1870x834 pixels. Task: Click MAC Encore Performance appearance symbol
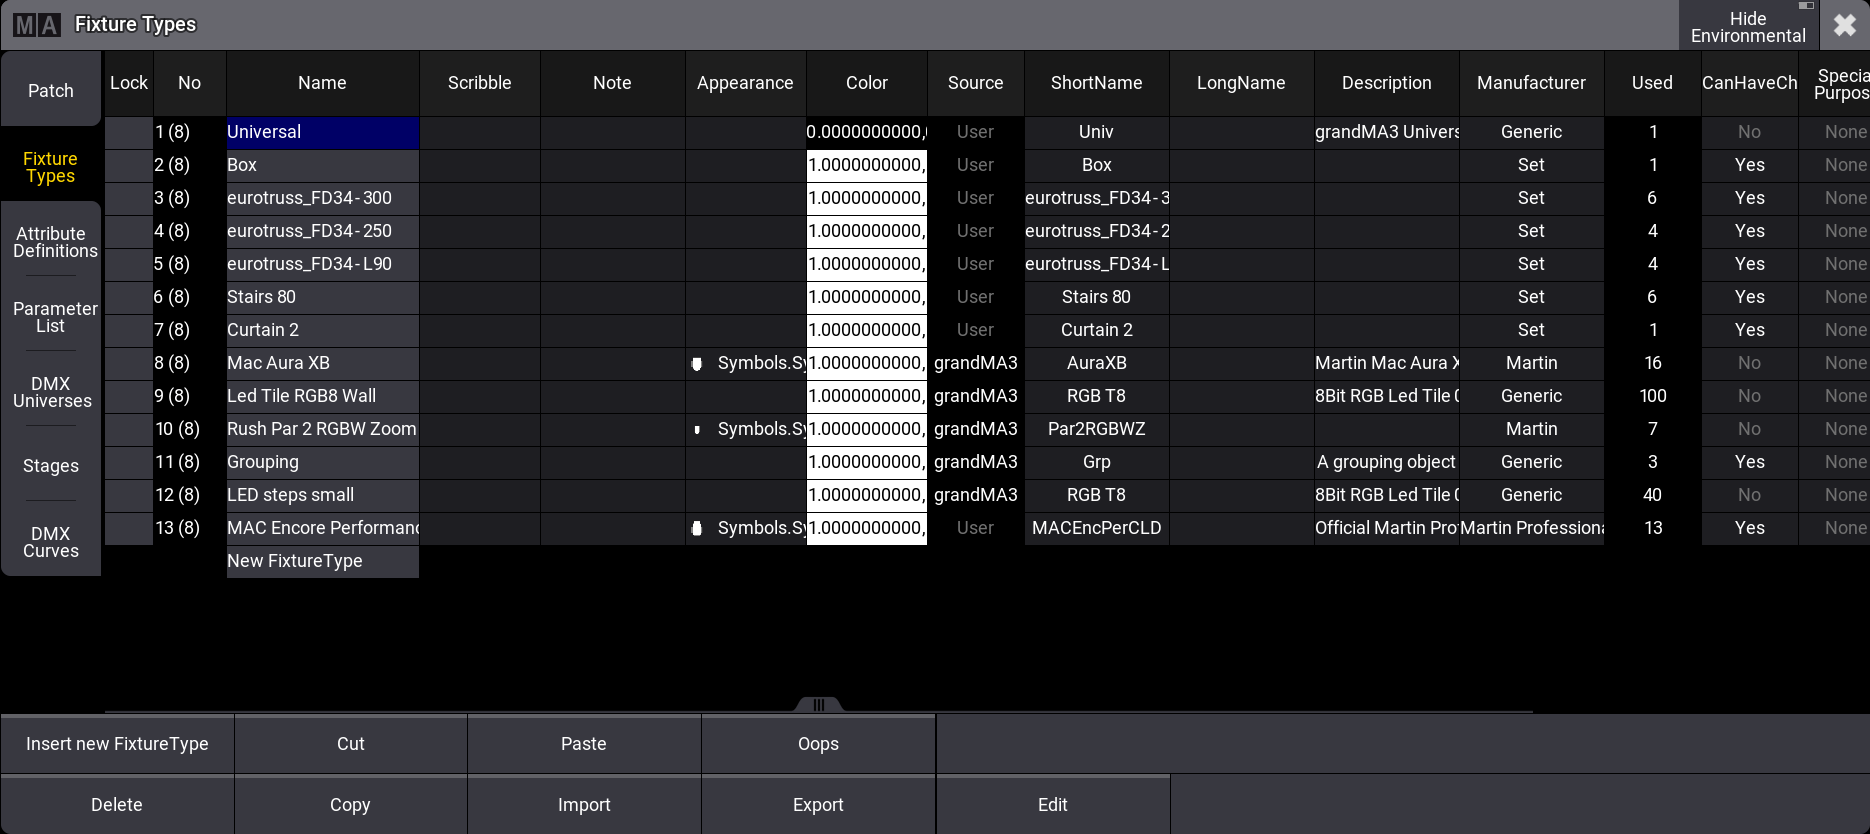[x=697, y=529]
